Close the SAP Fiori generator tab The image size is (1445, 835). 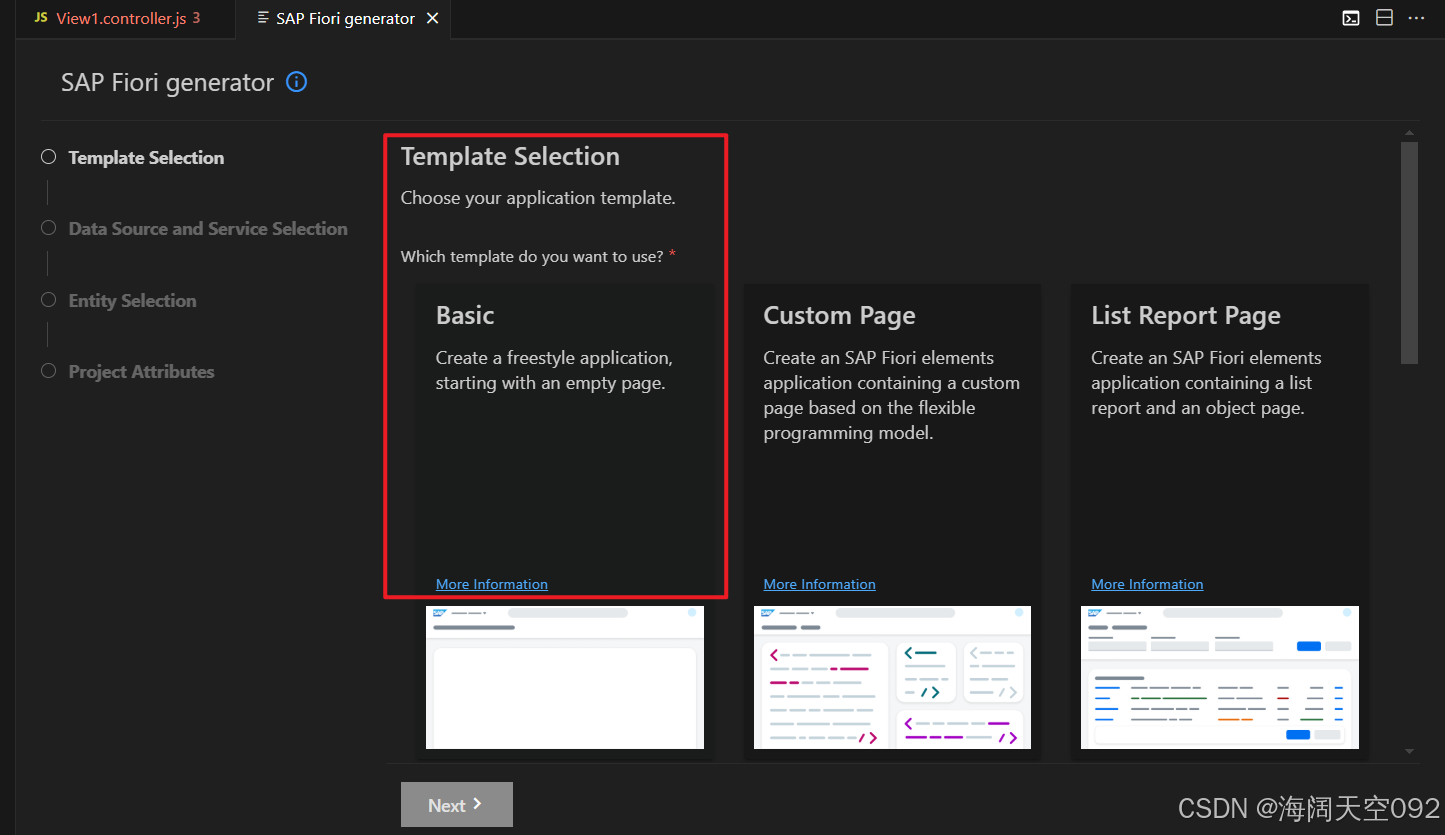(x=432, y=19)
